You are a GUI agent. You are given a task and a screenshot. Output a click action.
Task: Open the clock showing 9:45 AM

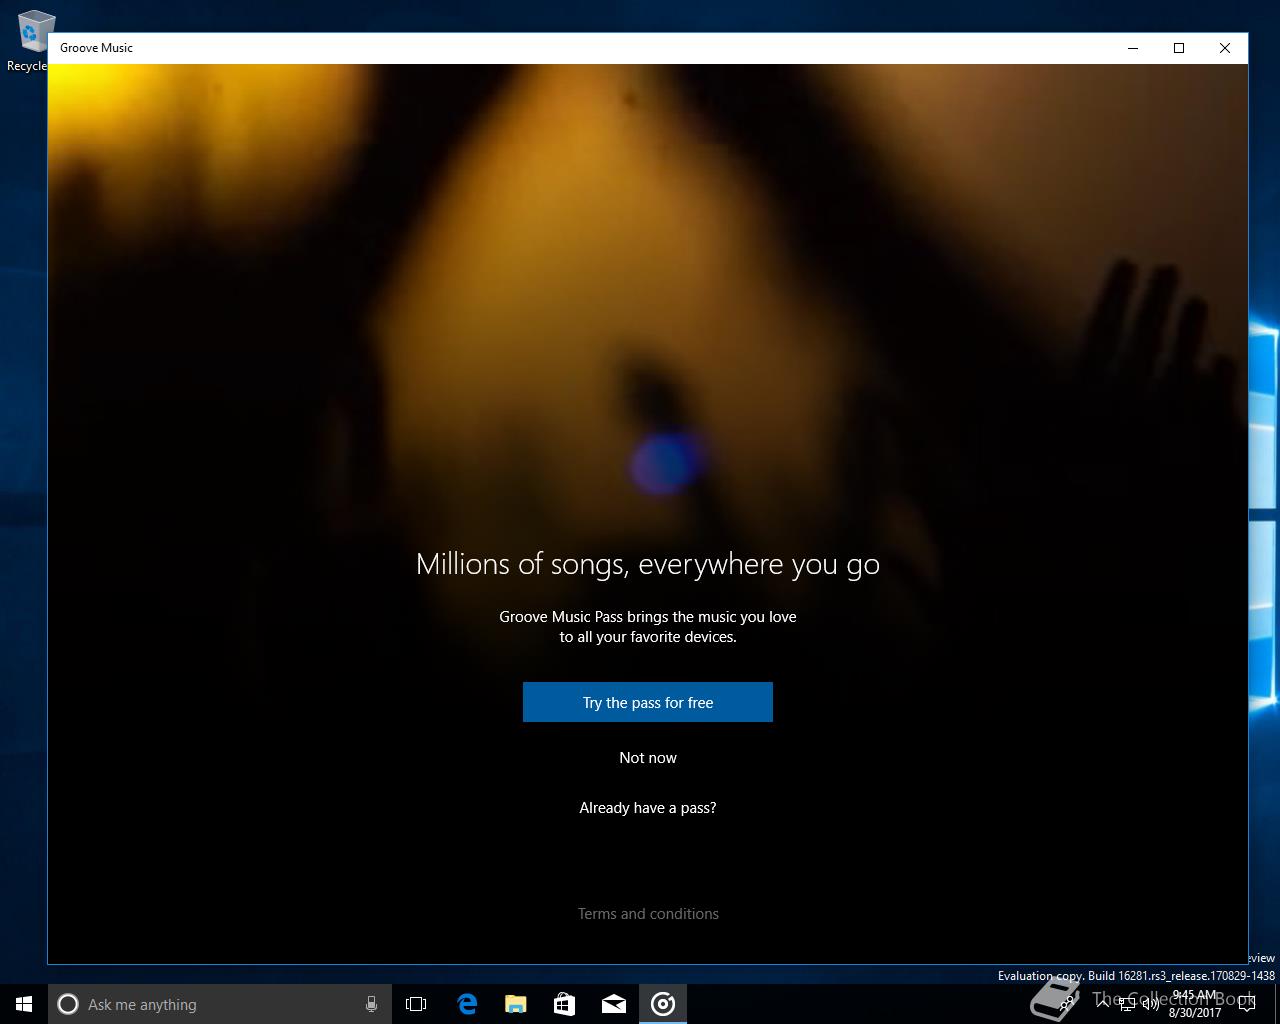click(1195, 1004)
